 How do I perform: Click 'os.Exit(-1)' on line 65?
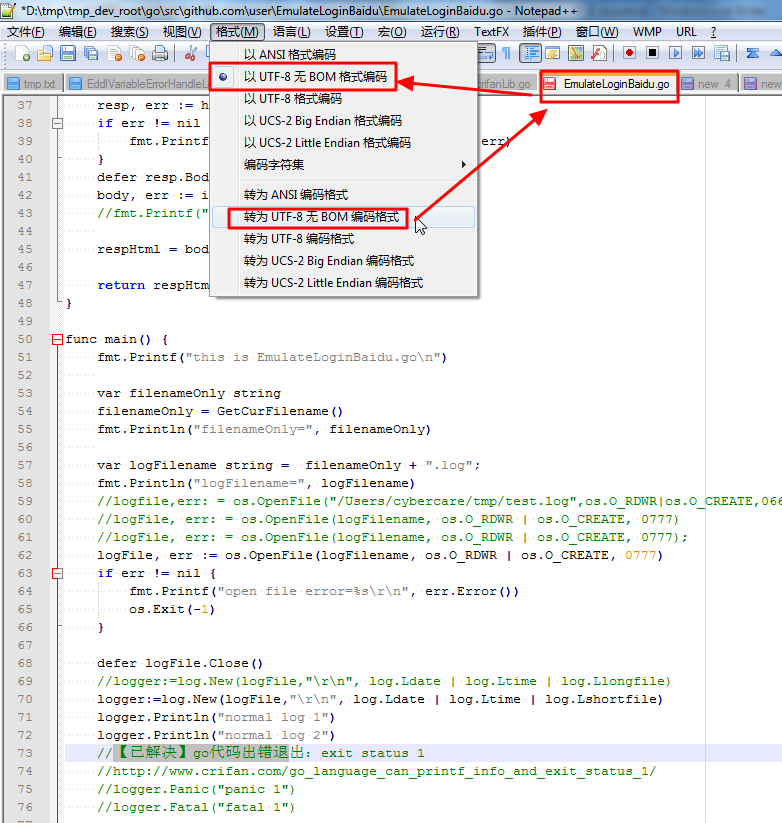(x=172, y=609)
